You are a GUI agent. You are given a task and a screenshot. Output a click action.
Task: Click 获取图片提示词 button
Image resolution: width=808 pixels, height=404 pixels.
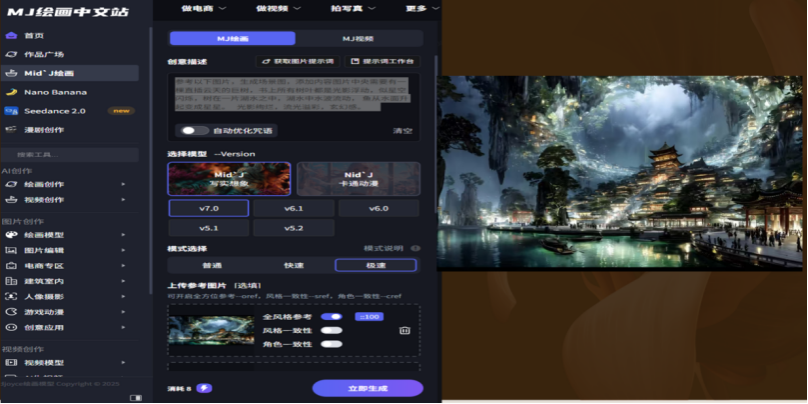[296, 61]
